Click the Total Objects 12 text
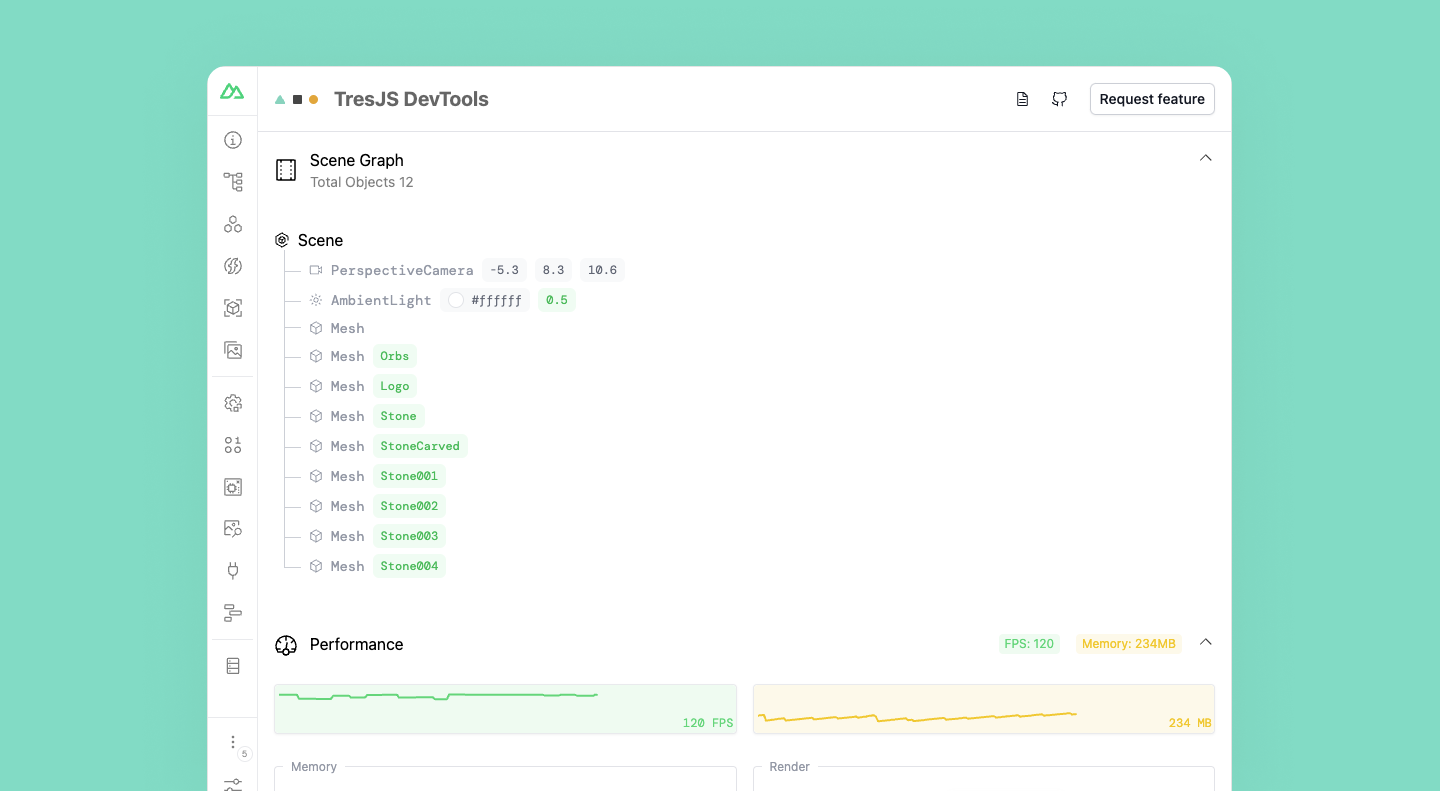The height and width of the screenshot is (791, 1440). (361, 182)
